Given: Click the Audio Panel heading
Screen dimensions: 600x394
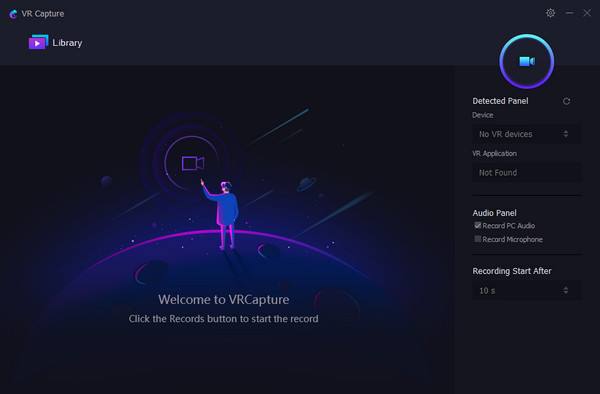Looking at the screenshot, I should pos(494,213).
